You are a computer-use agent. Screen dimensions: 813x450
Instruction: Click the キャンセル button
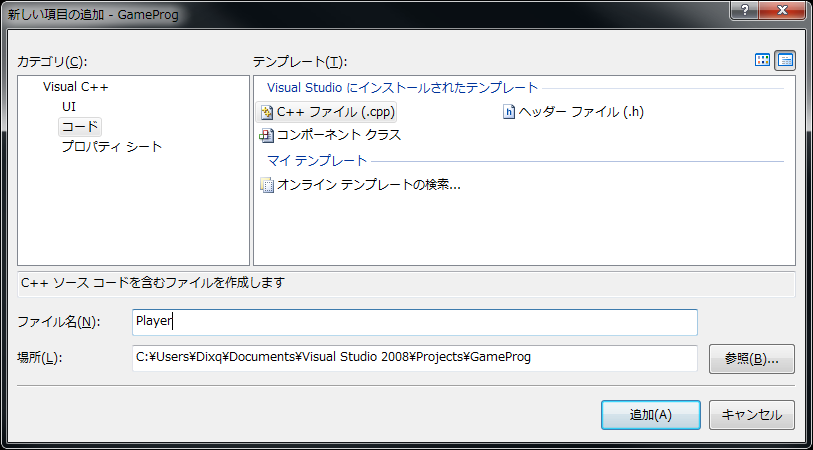pyautogui.click(x=751, y=415)
